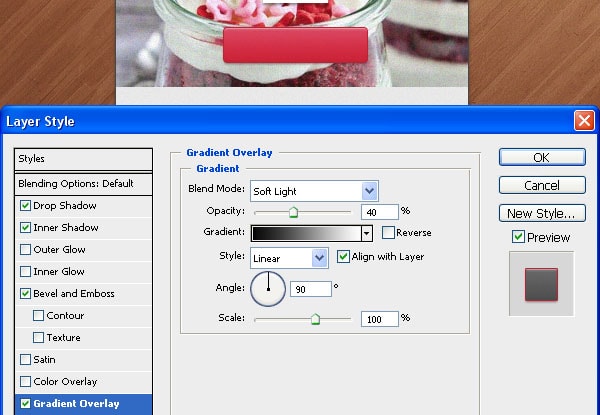Viewport: 600px width, 415px height.
Task: Enable the Texture checkbox
Action: [x=38, y=337]
